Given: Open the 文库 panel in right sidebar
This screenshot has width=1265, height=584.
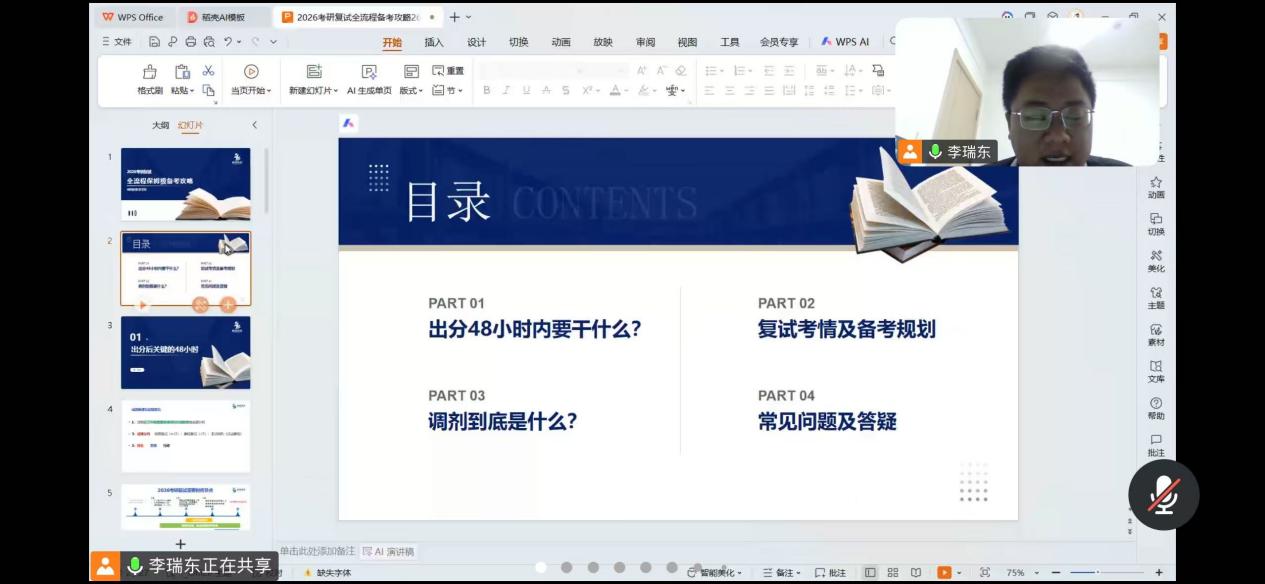Looking at the screenshot, I should coord(1156,372).
